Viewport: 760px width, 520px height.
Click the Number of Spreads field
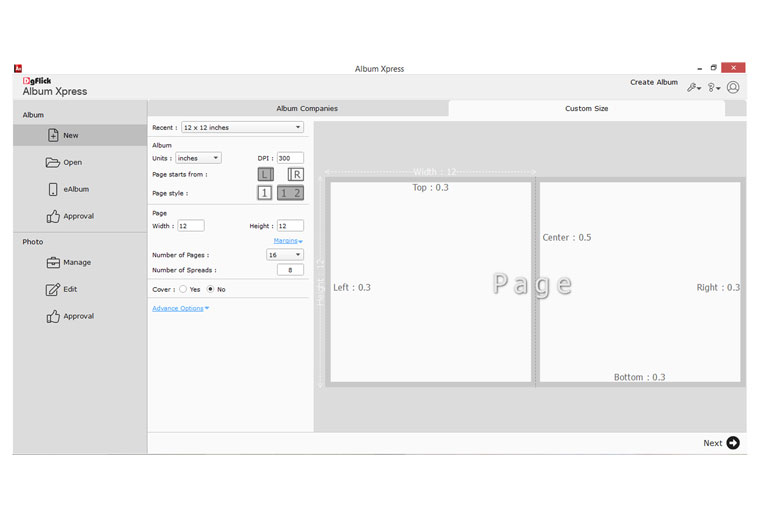[290, 270]
